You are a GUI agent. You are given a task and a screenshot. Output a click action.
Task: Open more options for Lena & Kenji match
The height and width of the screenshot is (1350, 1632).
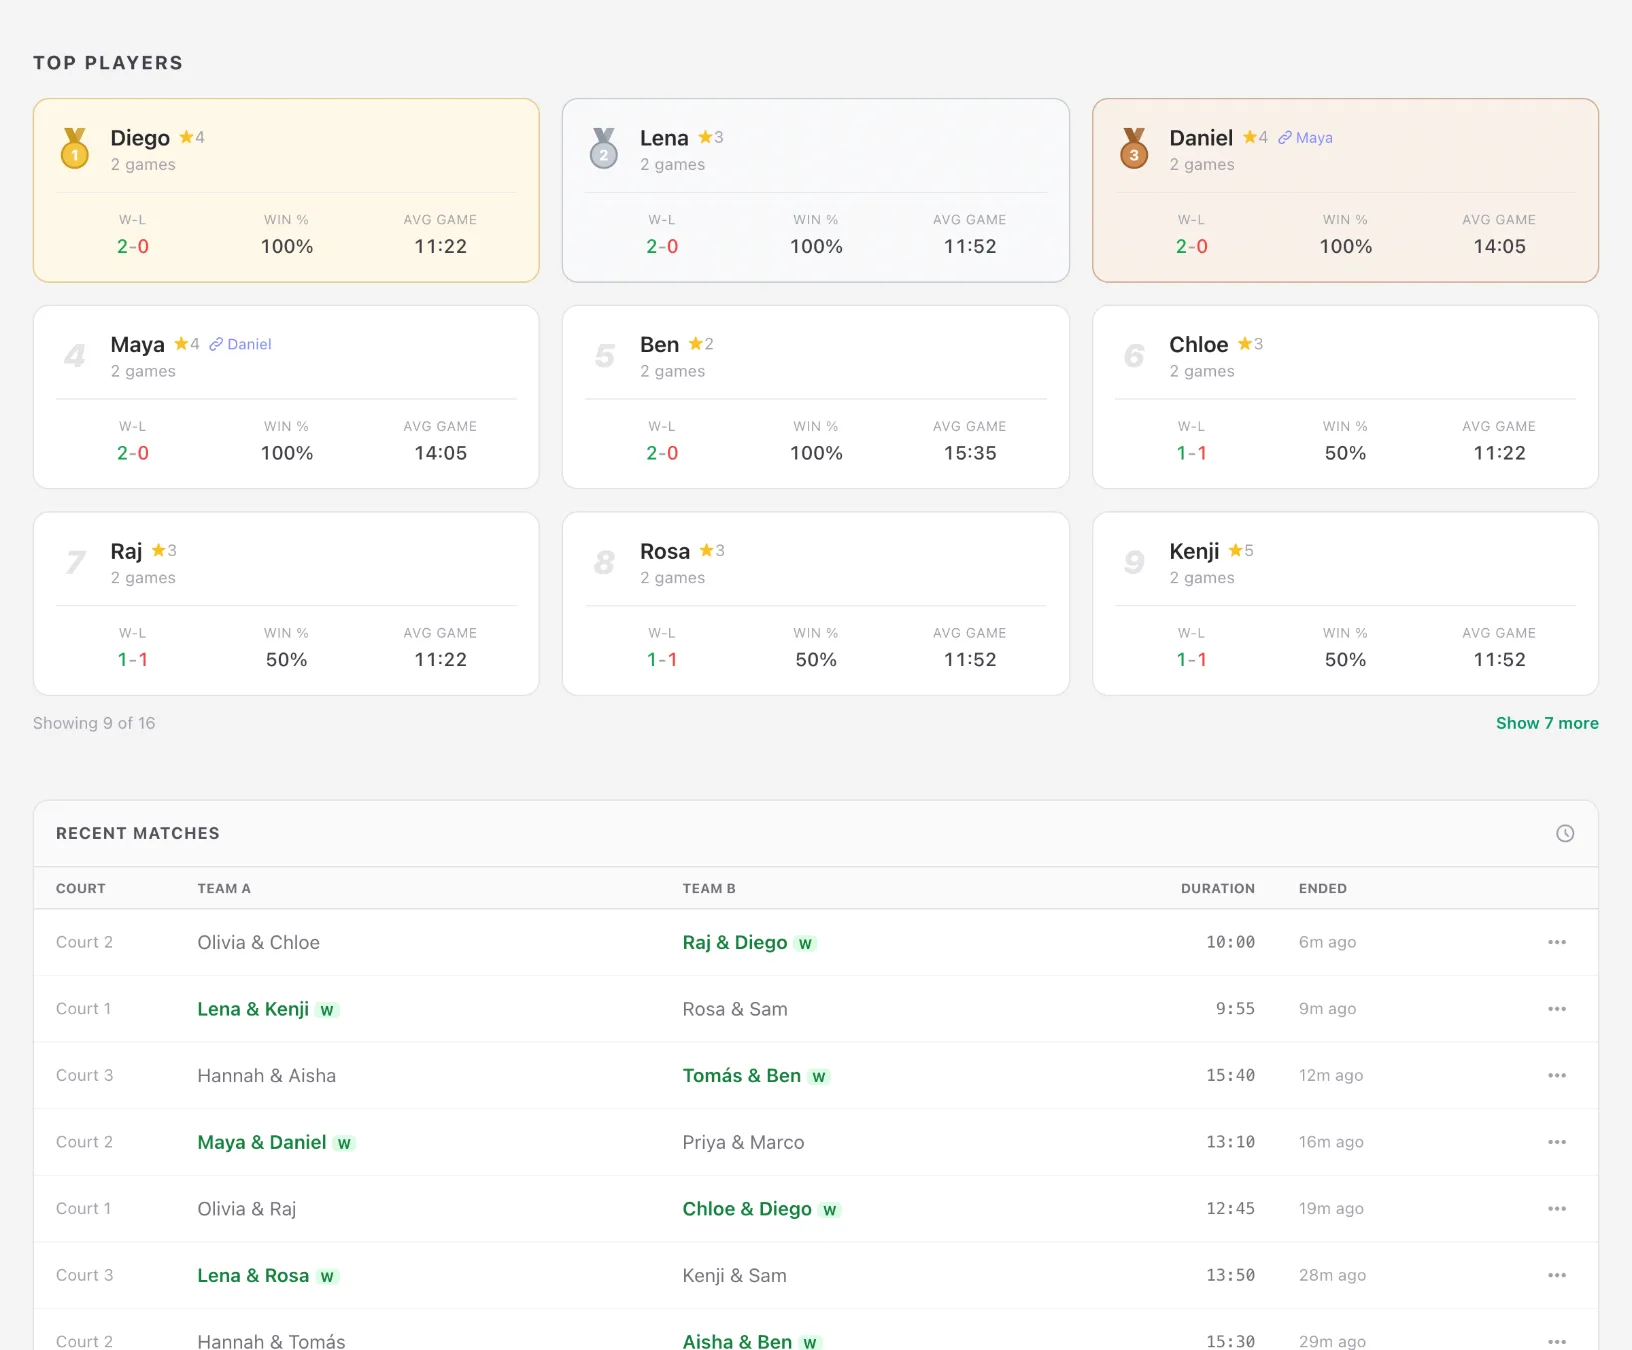tap(1557, 1009)
